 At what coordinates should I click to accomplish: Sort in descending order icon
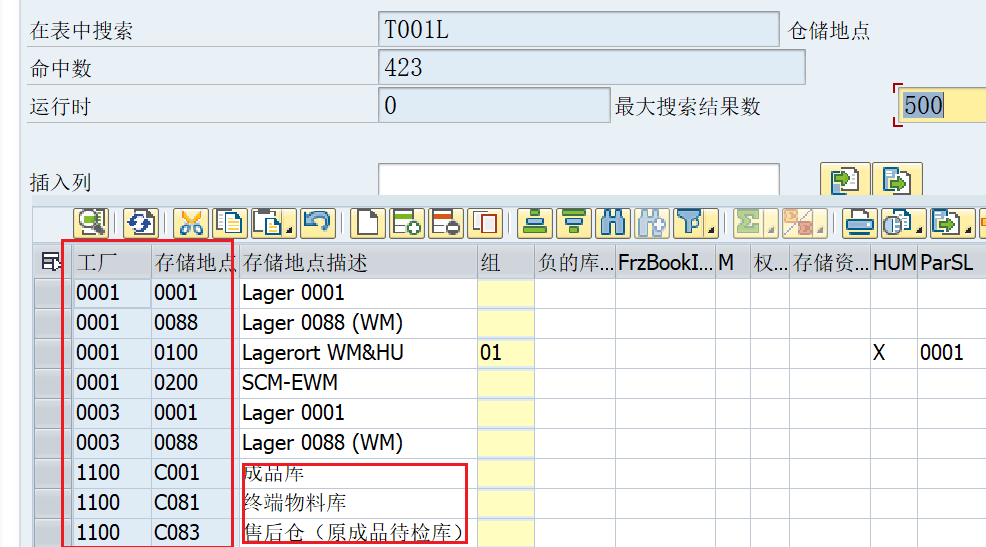573,223
